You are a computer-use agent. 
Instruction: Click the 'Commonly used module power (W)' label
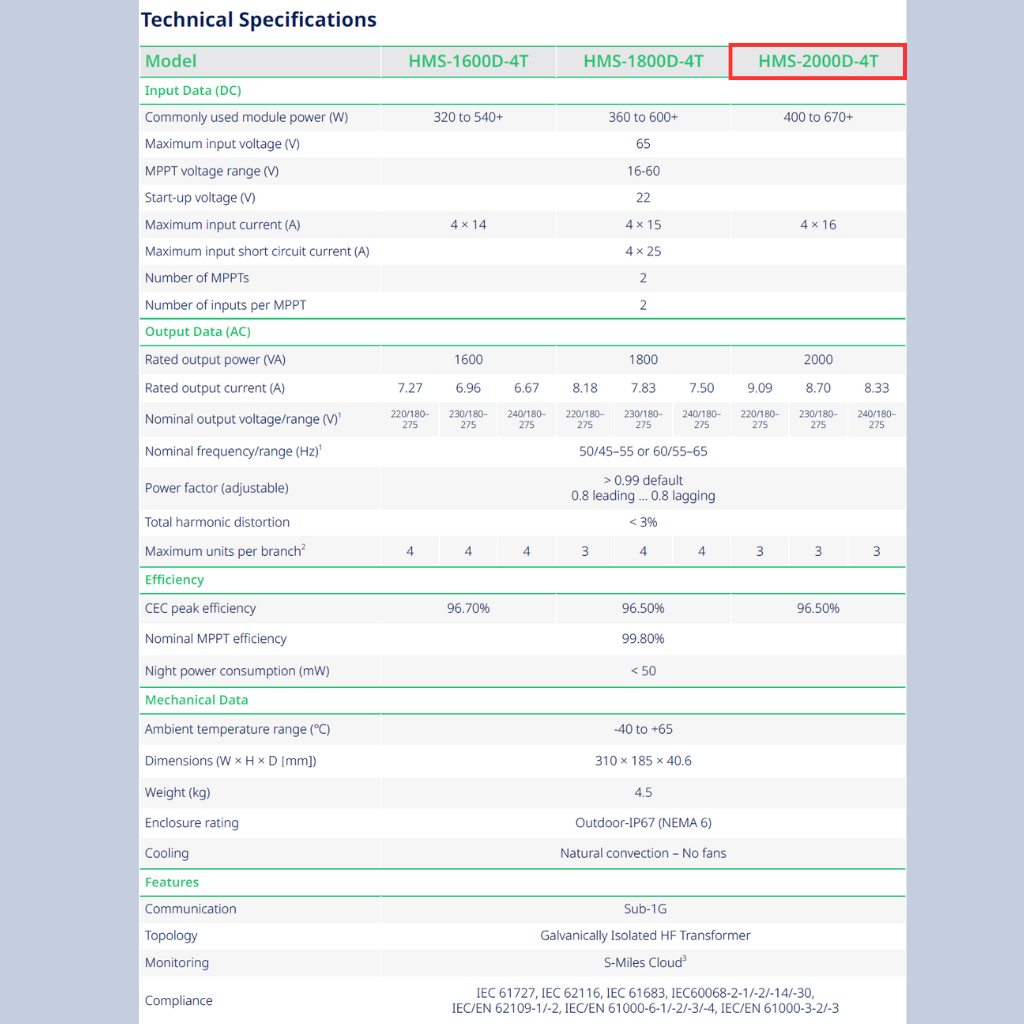(246, 118)
